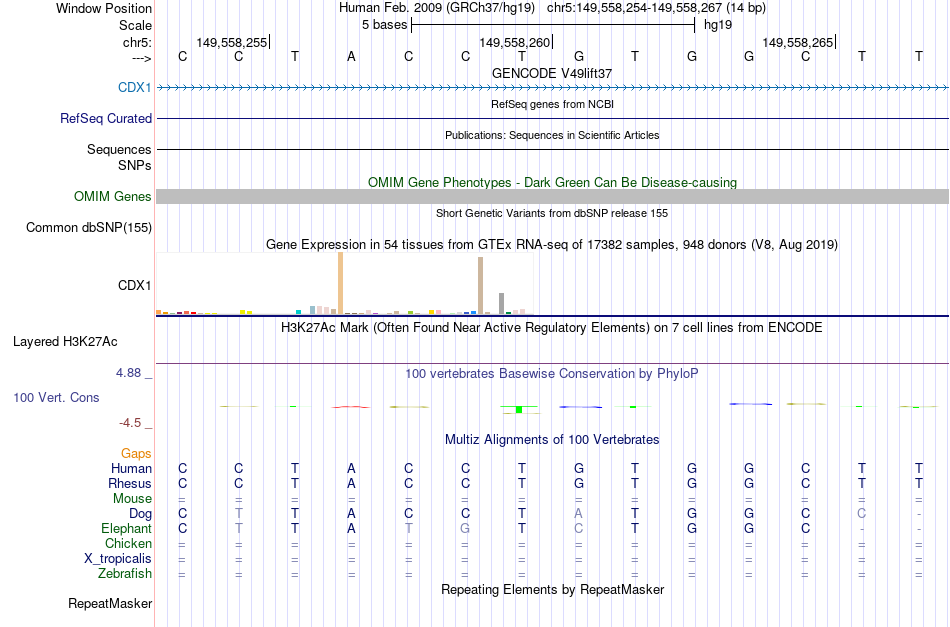Viewport: 950px width, 627px height.
Task: Click the Human species label in the Multiz alignment
Action: 131,468
